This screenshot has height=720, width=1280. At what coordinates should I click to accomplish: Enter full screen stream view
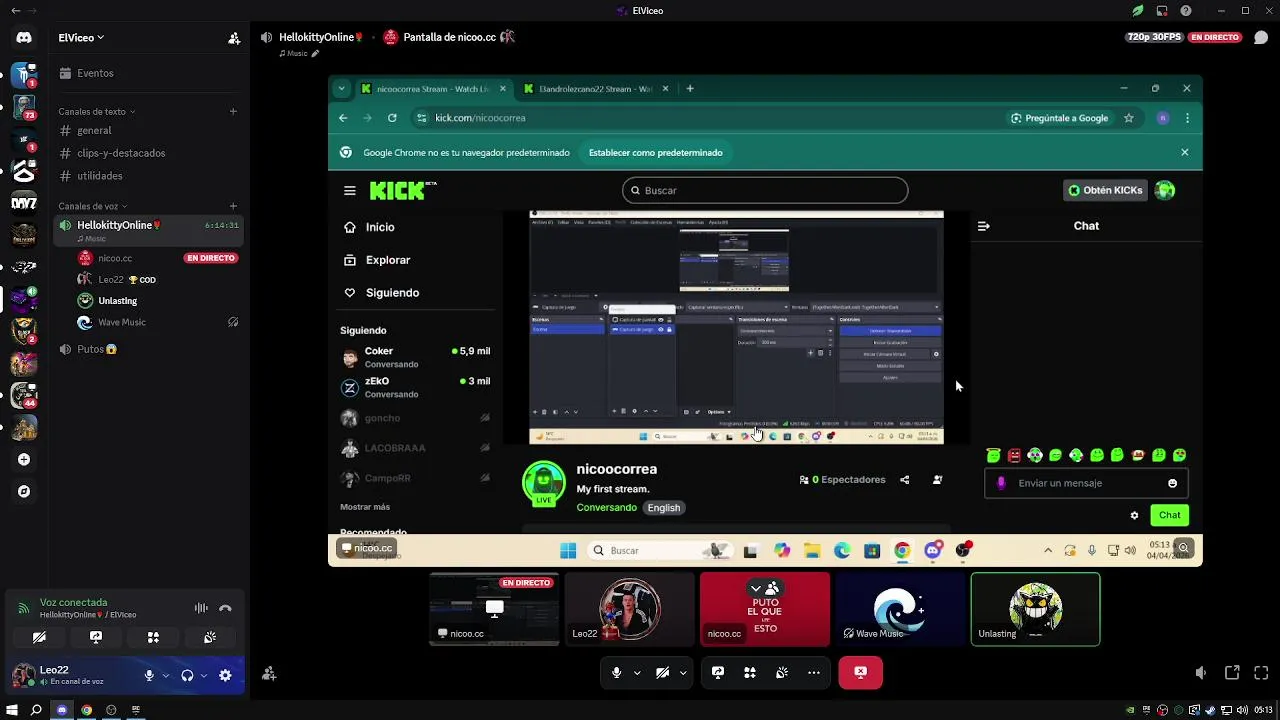coord(1261,673)
